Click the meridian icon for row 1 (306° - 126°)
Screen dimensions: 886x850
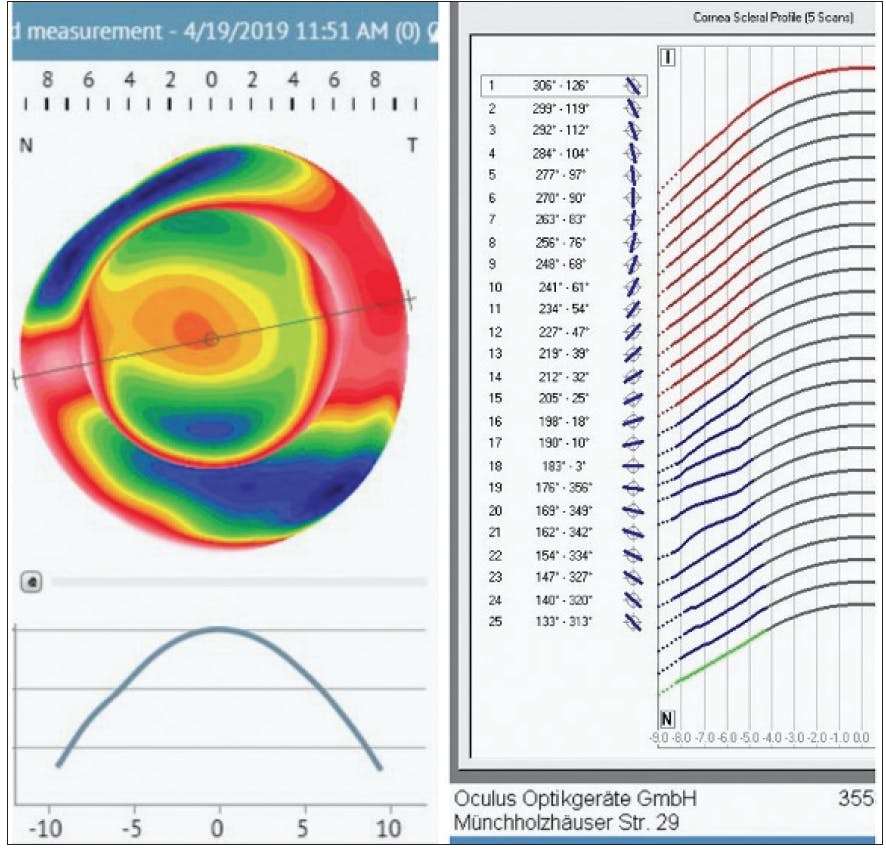pos(632,86)
